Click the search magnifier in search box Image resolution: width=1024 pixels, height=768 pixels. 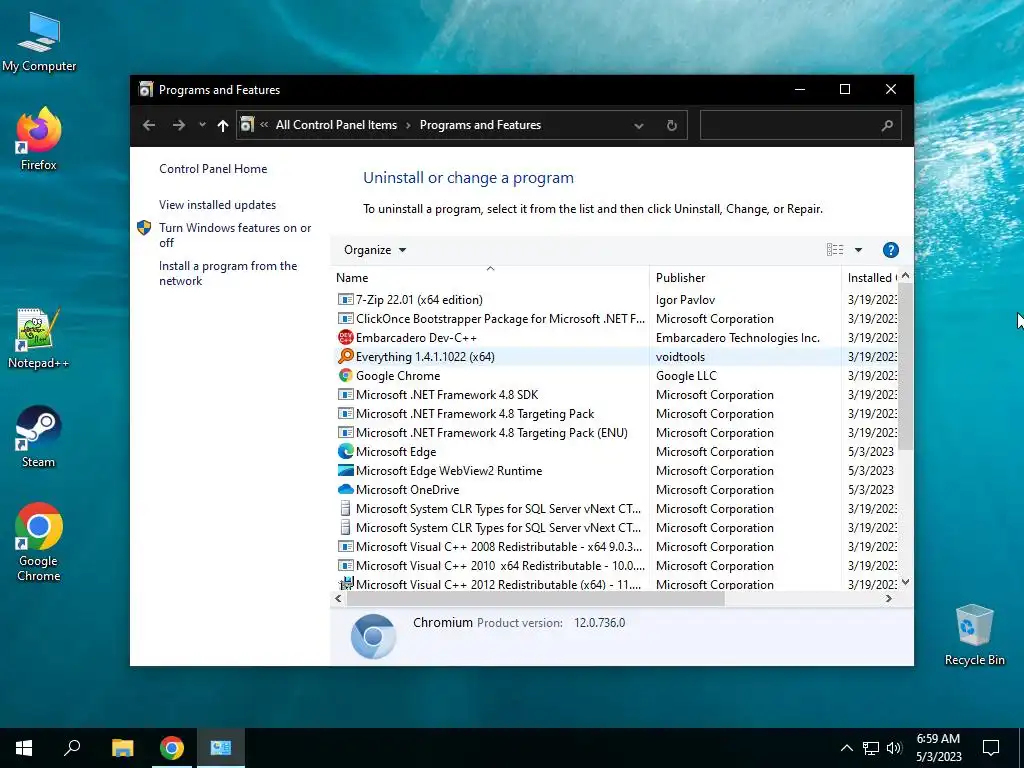(886, 125)
